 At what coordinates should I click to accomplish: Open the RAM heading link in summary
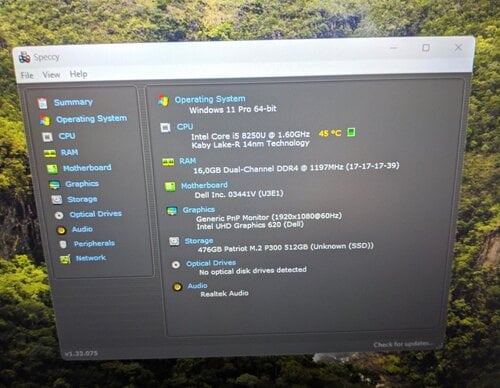[187, 161]
